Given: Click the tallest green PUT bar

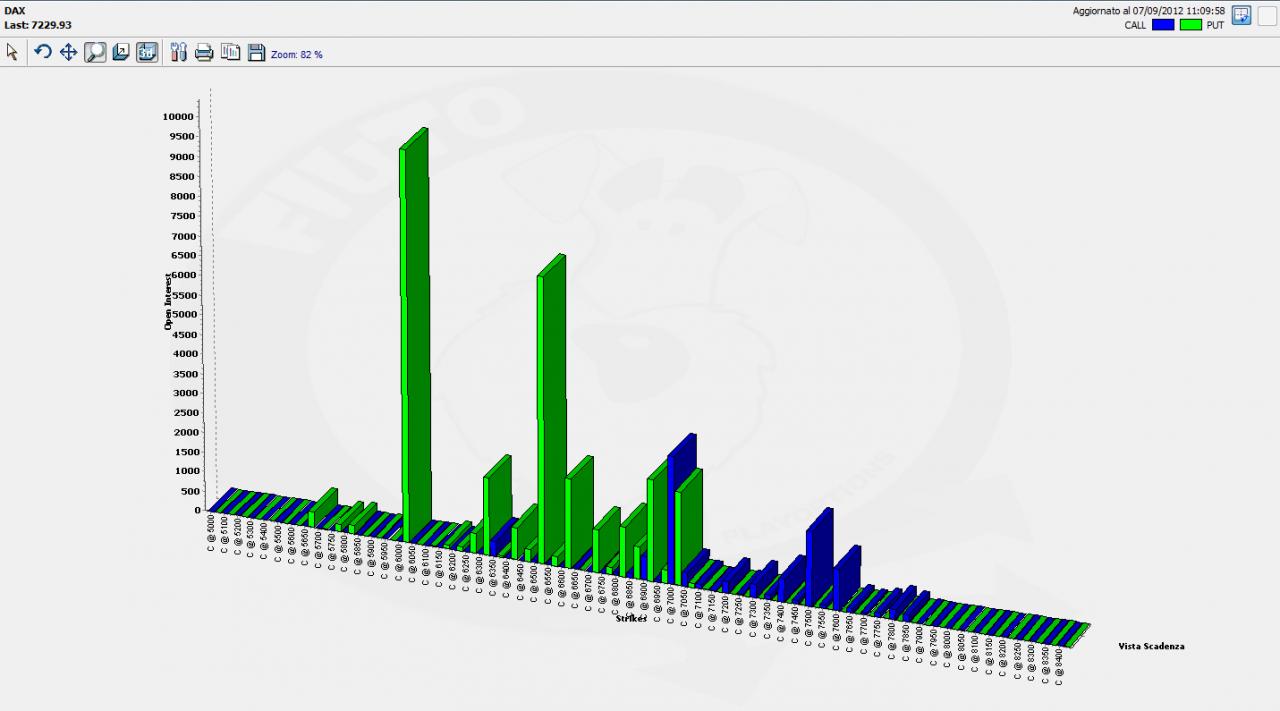Looking at the screenshot, I should tap(415, 330).
